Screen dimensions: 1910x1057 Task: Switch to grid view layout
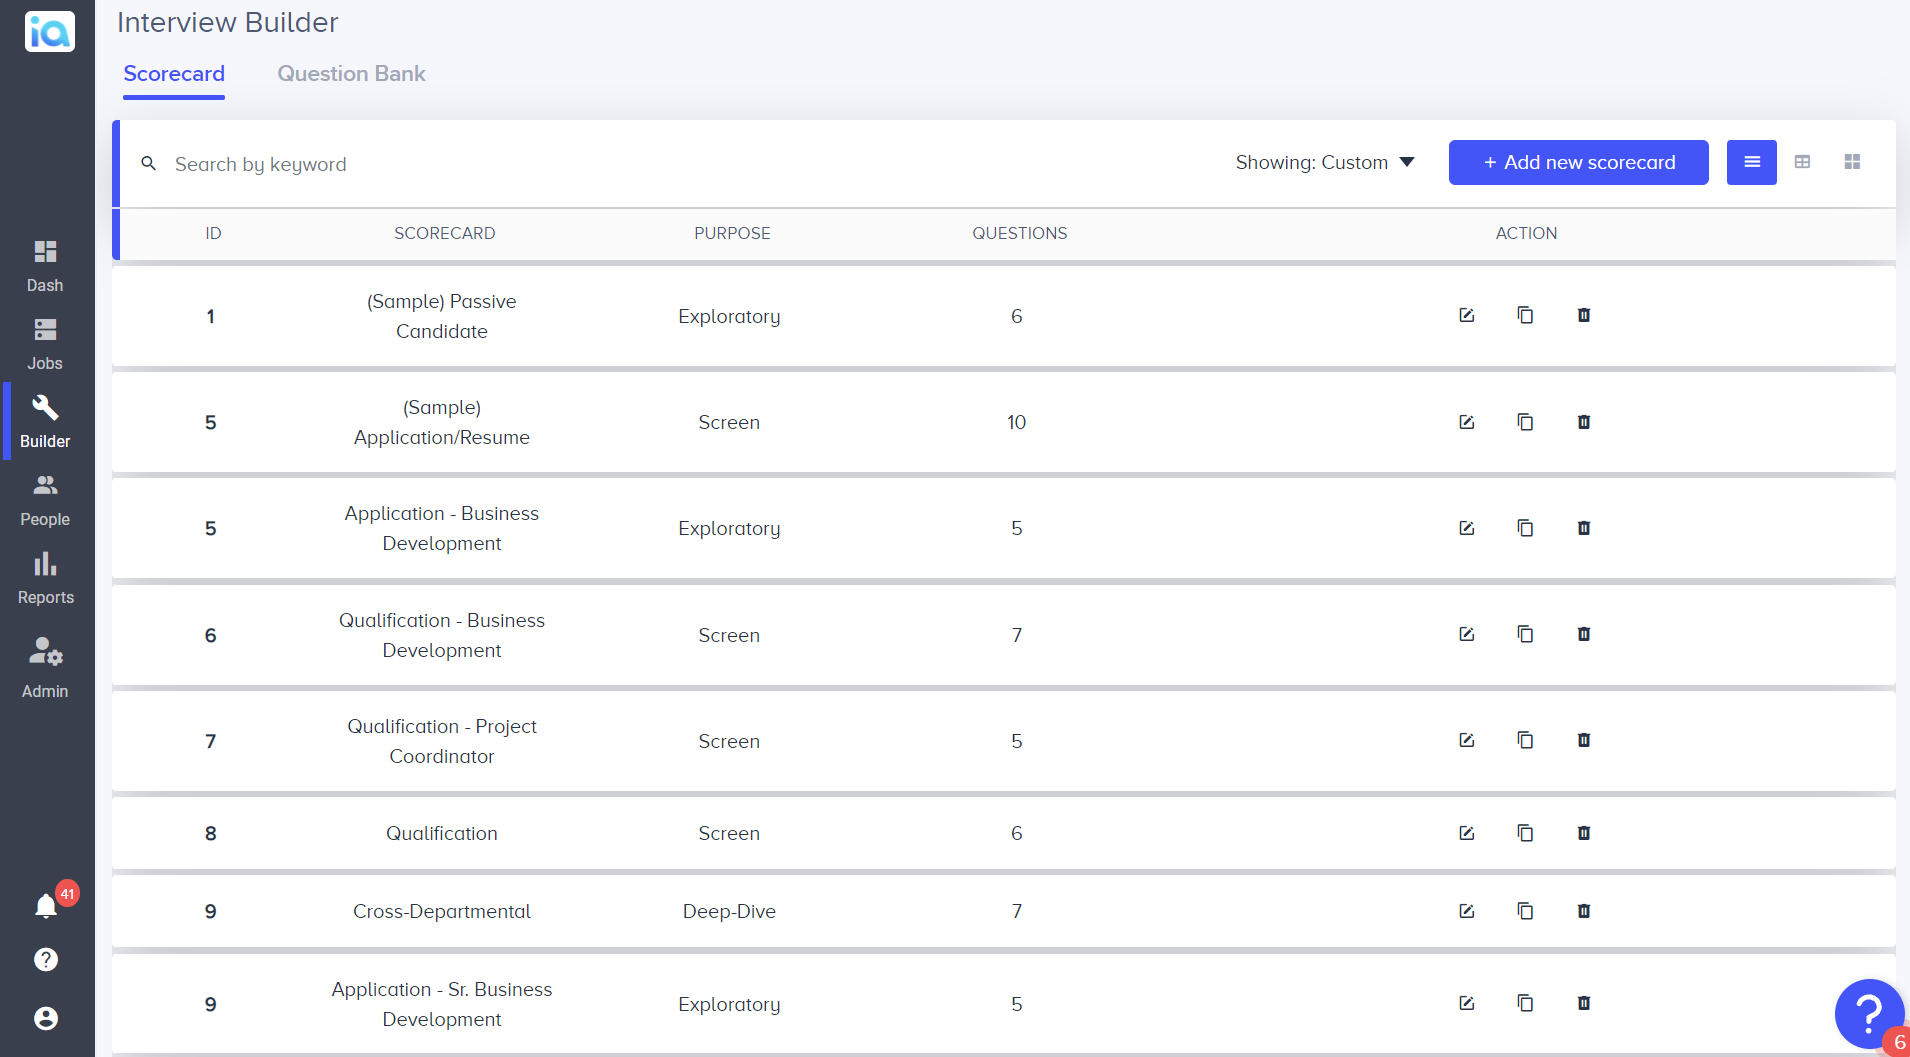point(1852,162)
